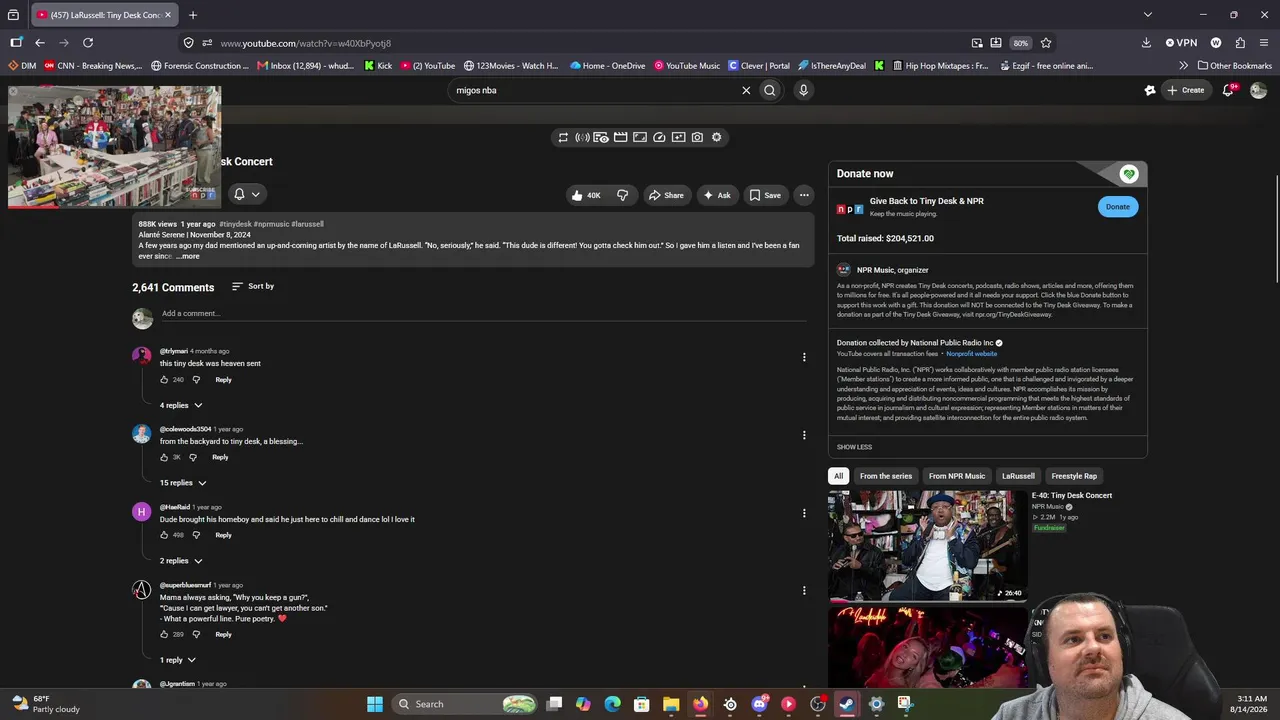Select the Freestyle Rap chip
The image size is (1280, 720).
tap(1074, 476)
